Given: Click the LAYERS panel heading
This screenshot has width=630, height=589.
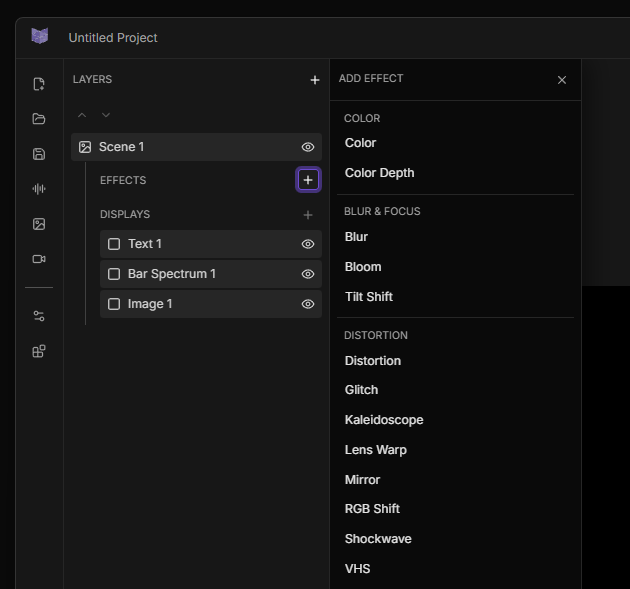Looking at the screenshot, I should pyautogui.click(x=92, y=79).
